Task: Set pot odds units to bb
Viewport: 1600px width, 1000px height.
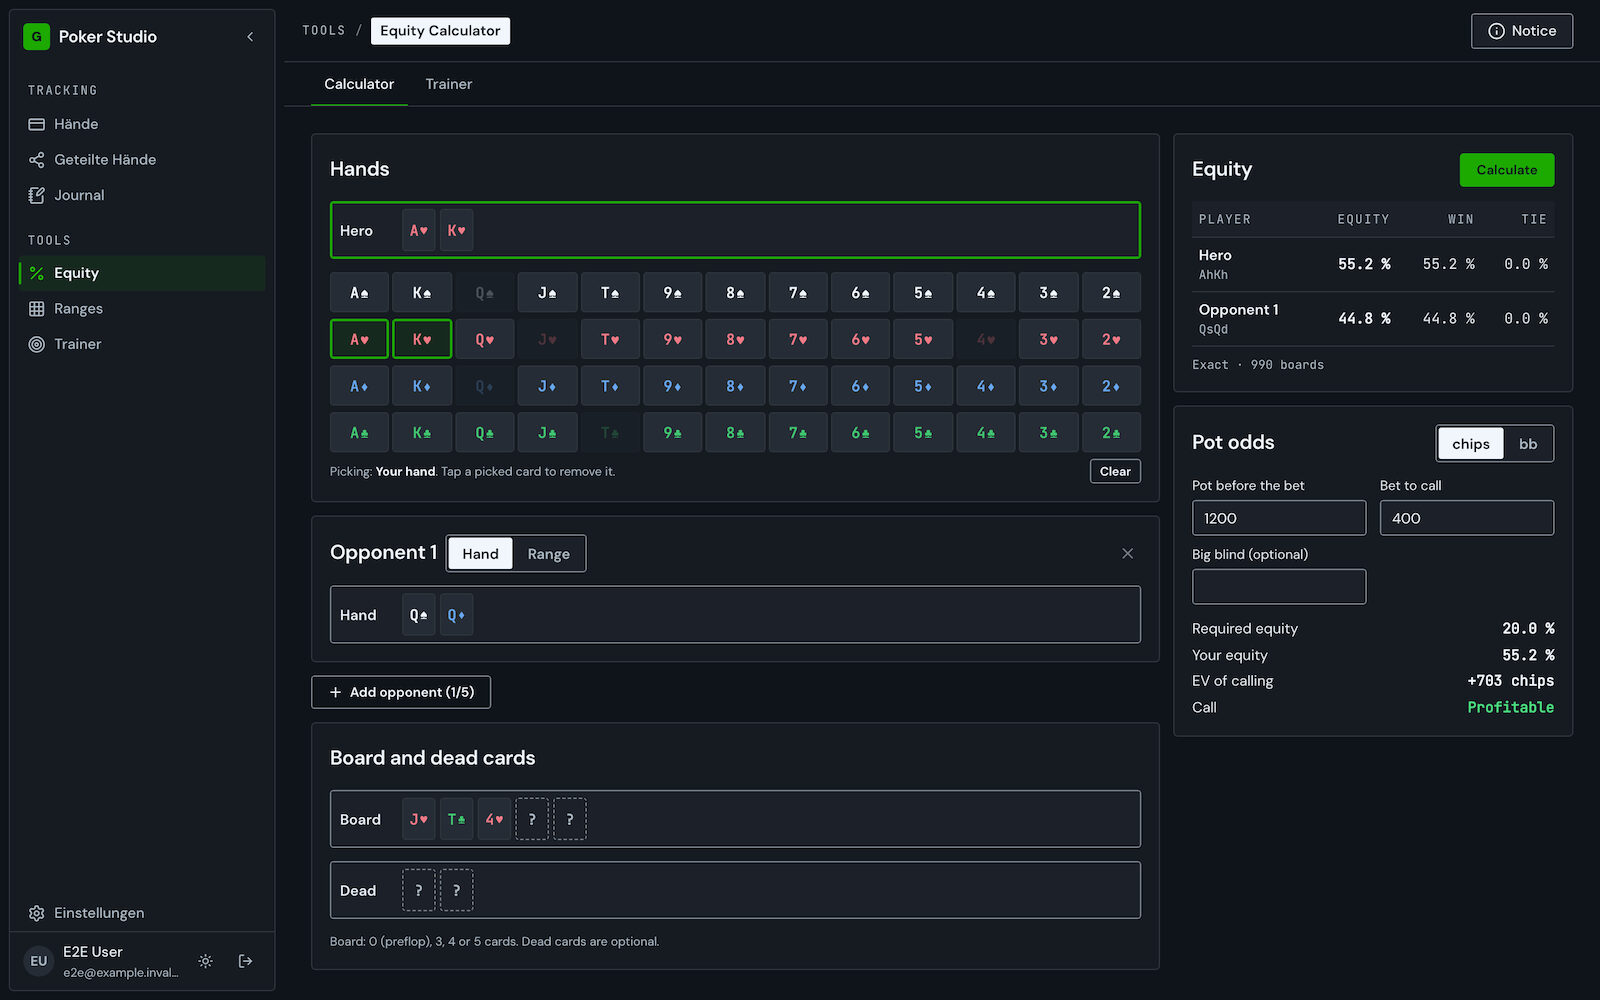Action: (1528, 444)
